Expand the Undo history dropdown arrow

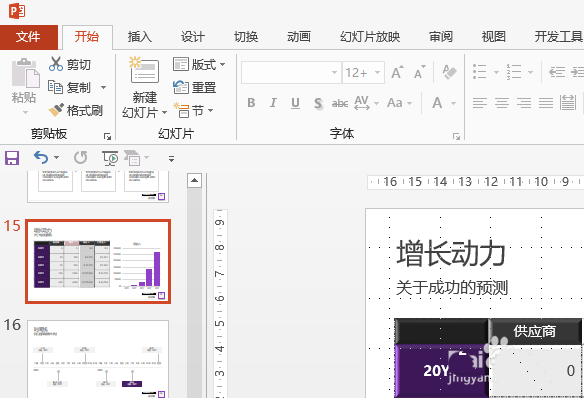click(57, 157)
